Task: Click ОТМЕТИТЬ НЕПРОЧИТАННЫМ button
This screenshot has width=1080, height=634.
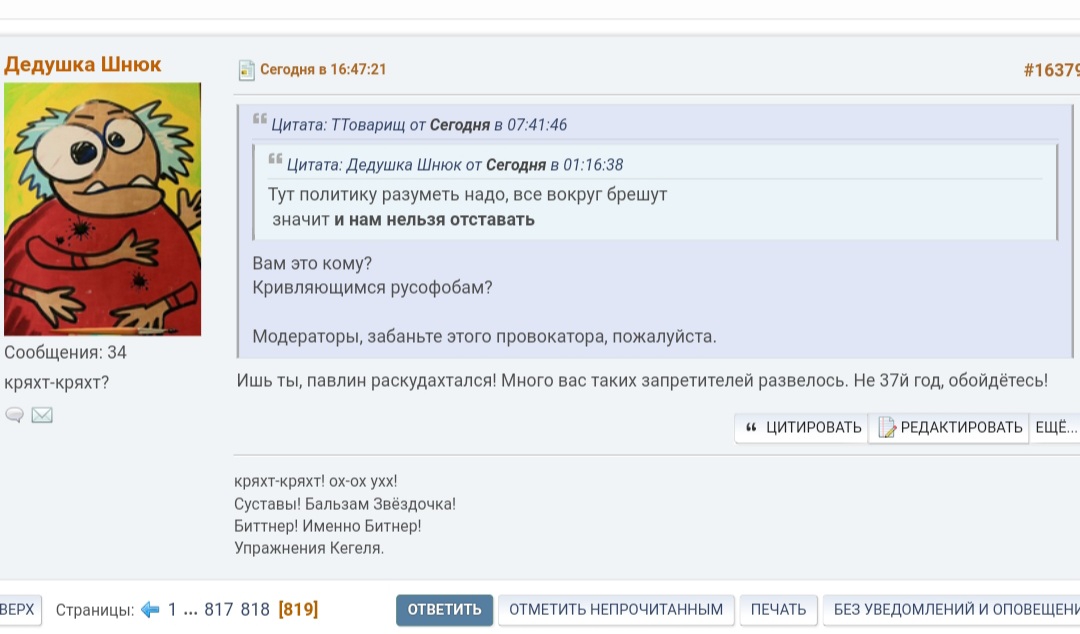Action: click(x=616, y=609)
